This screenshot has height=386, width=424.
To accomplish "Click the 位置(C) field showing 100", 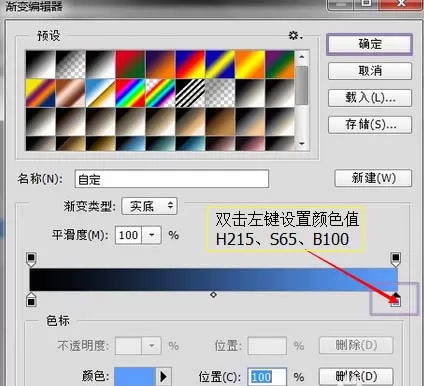I will [267, 377].
